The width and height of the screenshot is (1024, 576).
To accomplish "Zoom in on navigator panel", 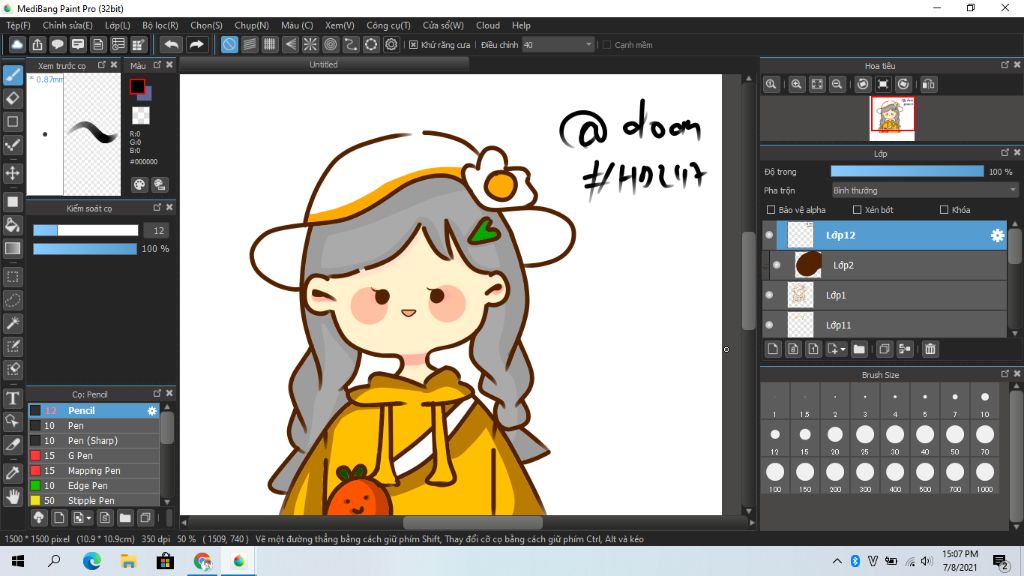I will (796, 84).
